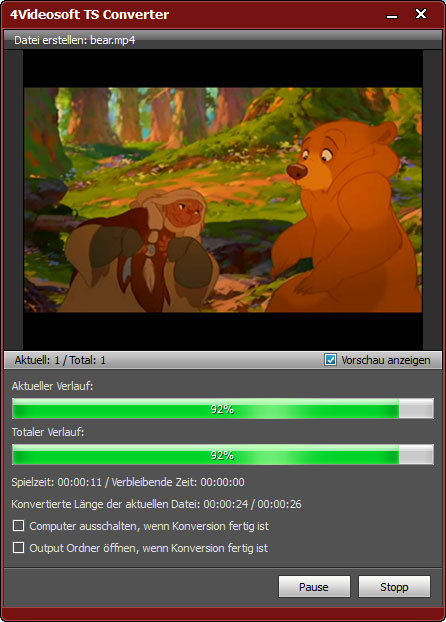
Task: Click the Vorschau anzeigen label text
Action: coord(386,360)
